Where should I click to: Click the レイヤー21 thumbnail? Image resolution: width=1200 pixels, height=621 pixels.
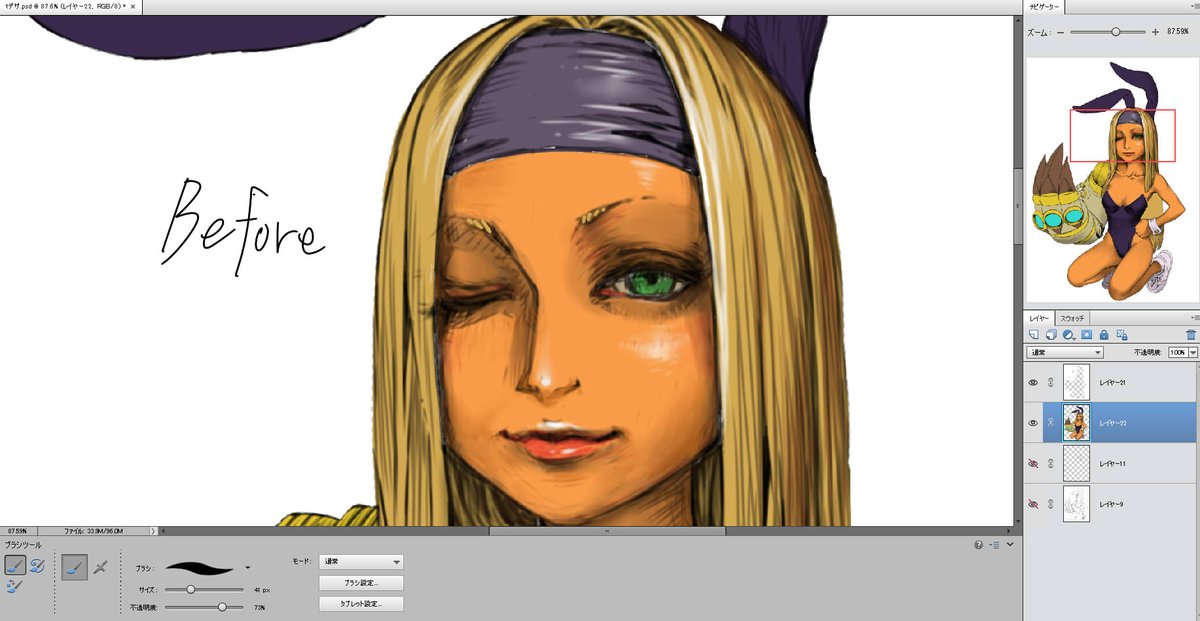tap(1075, 382)
